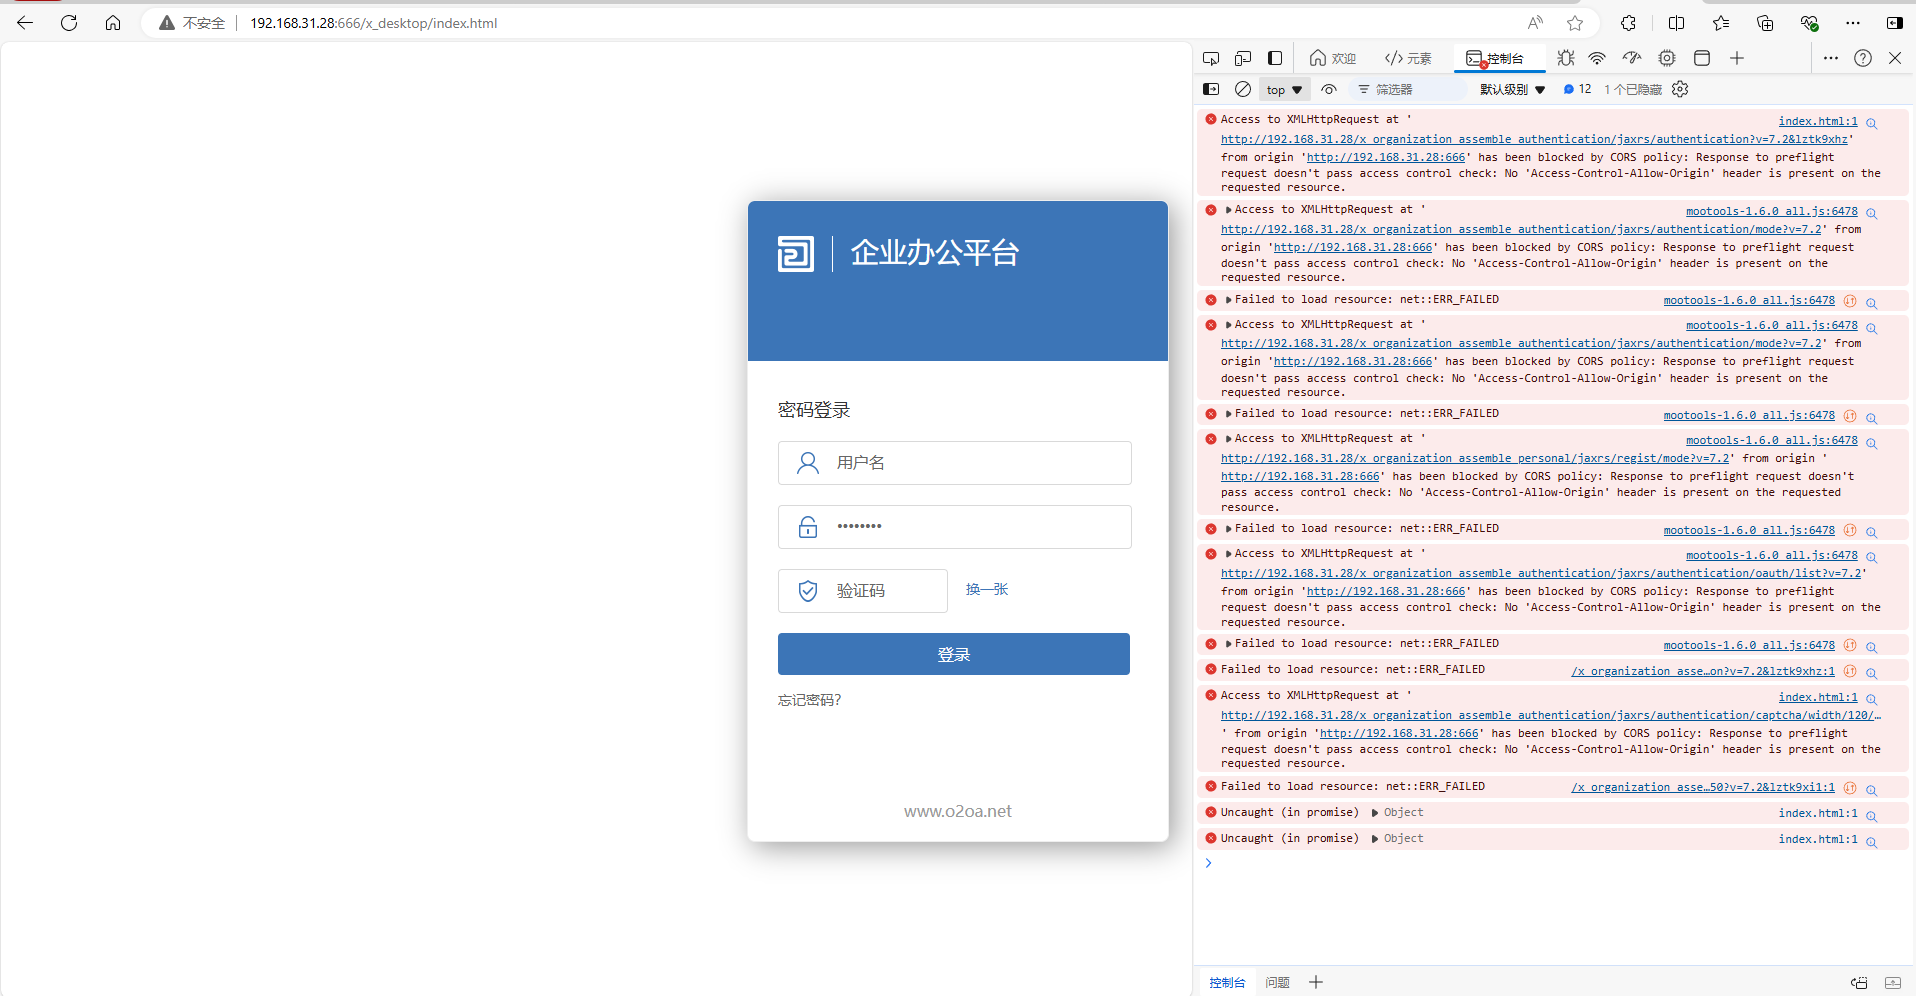Add a drawer tool with the plus
Image resolution: width=1916 pixels, height=996 pixels.
tap(1316, 983)
